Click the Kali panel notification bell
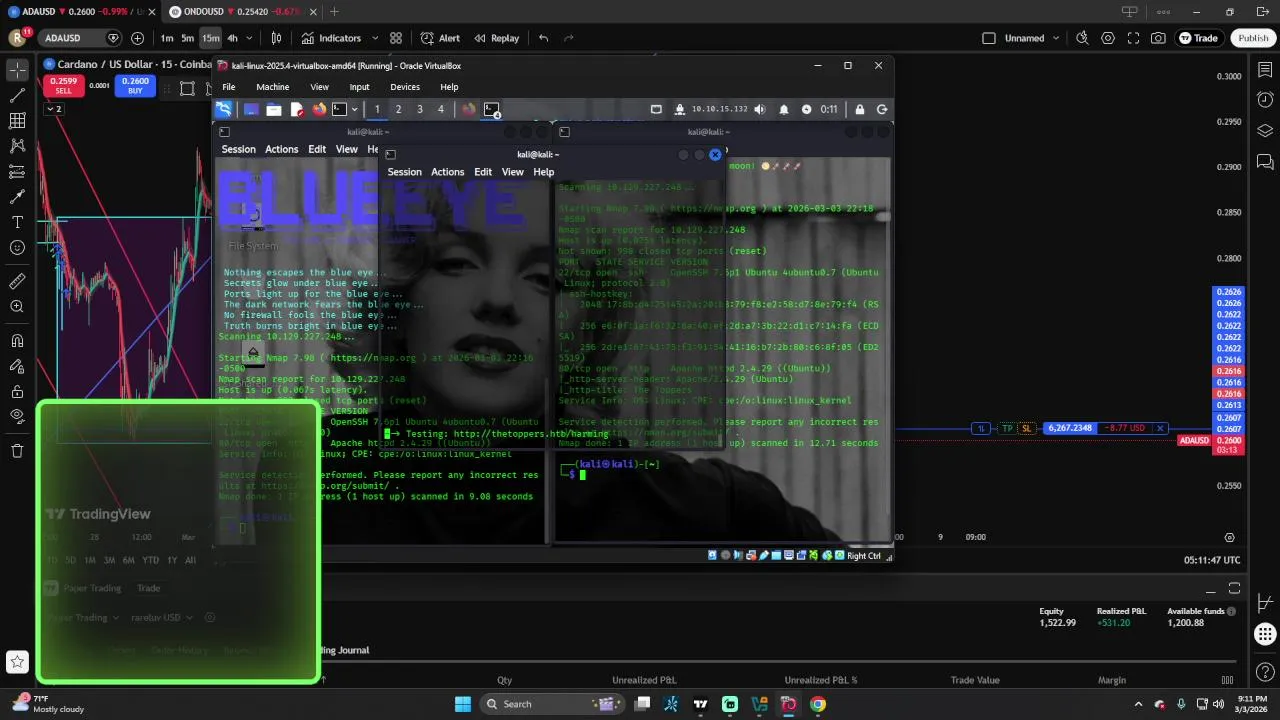This screenshot has height=720, width=1280. click(x=784, y=109)
